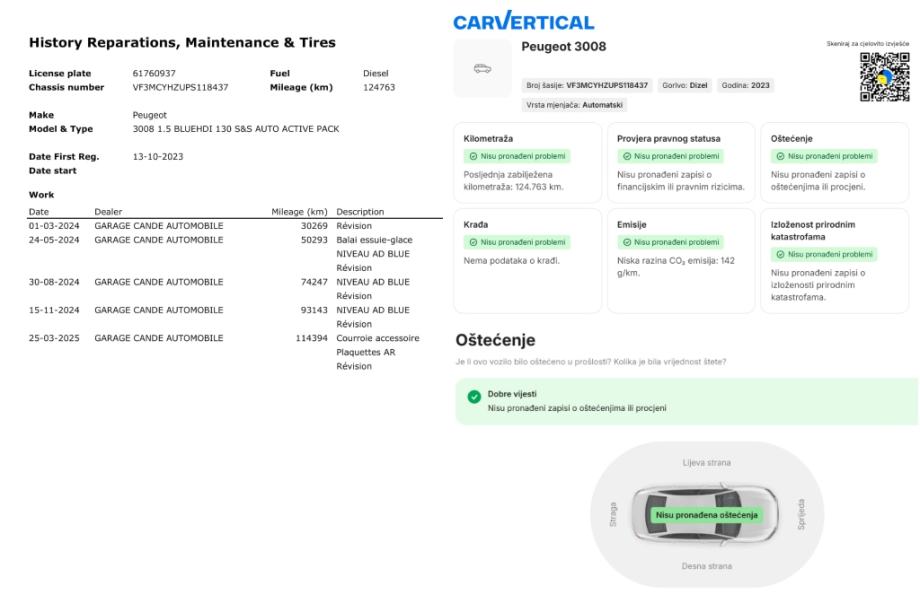Image resolution: width=920 pixels, height=612 pixels.
Task: Select the 'Nisu pronađena oštećenja' label on the car
Action: 706,515
